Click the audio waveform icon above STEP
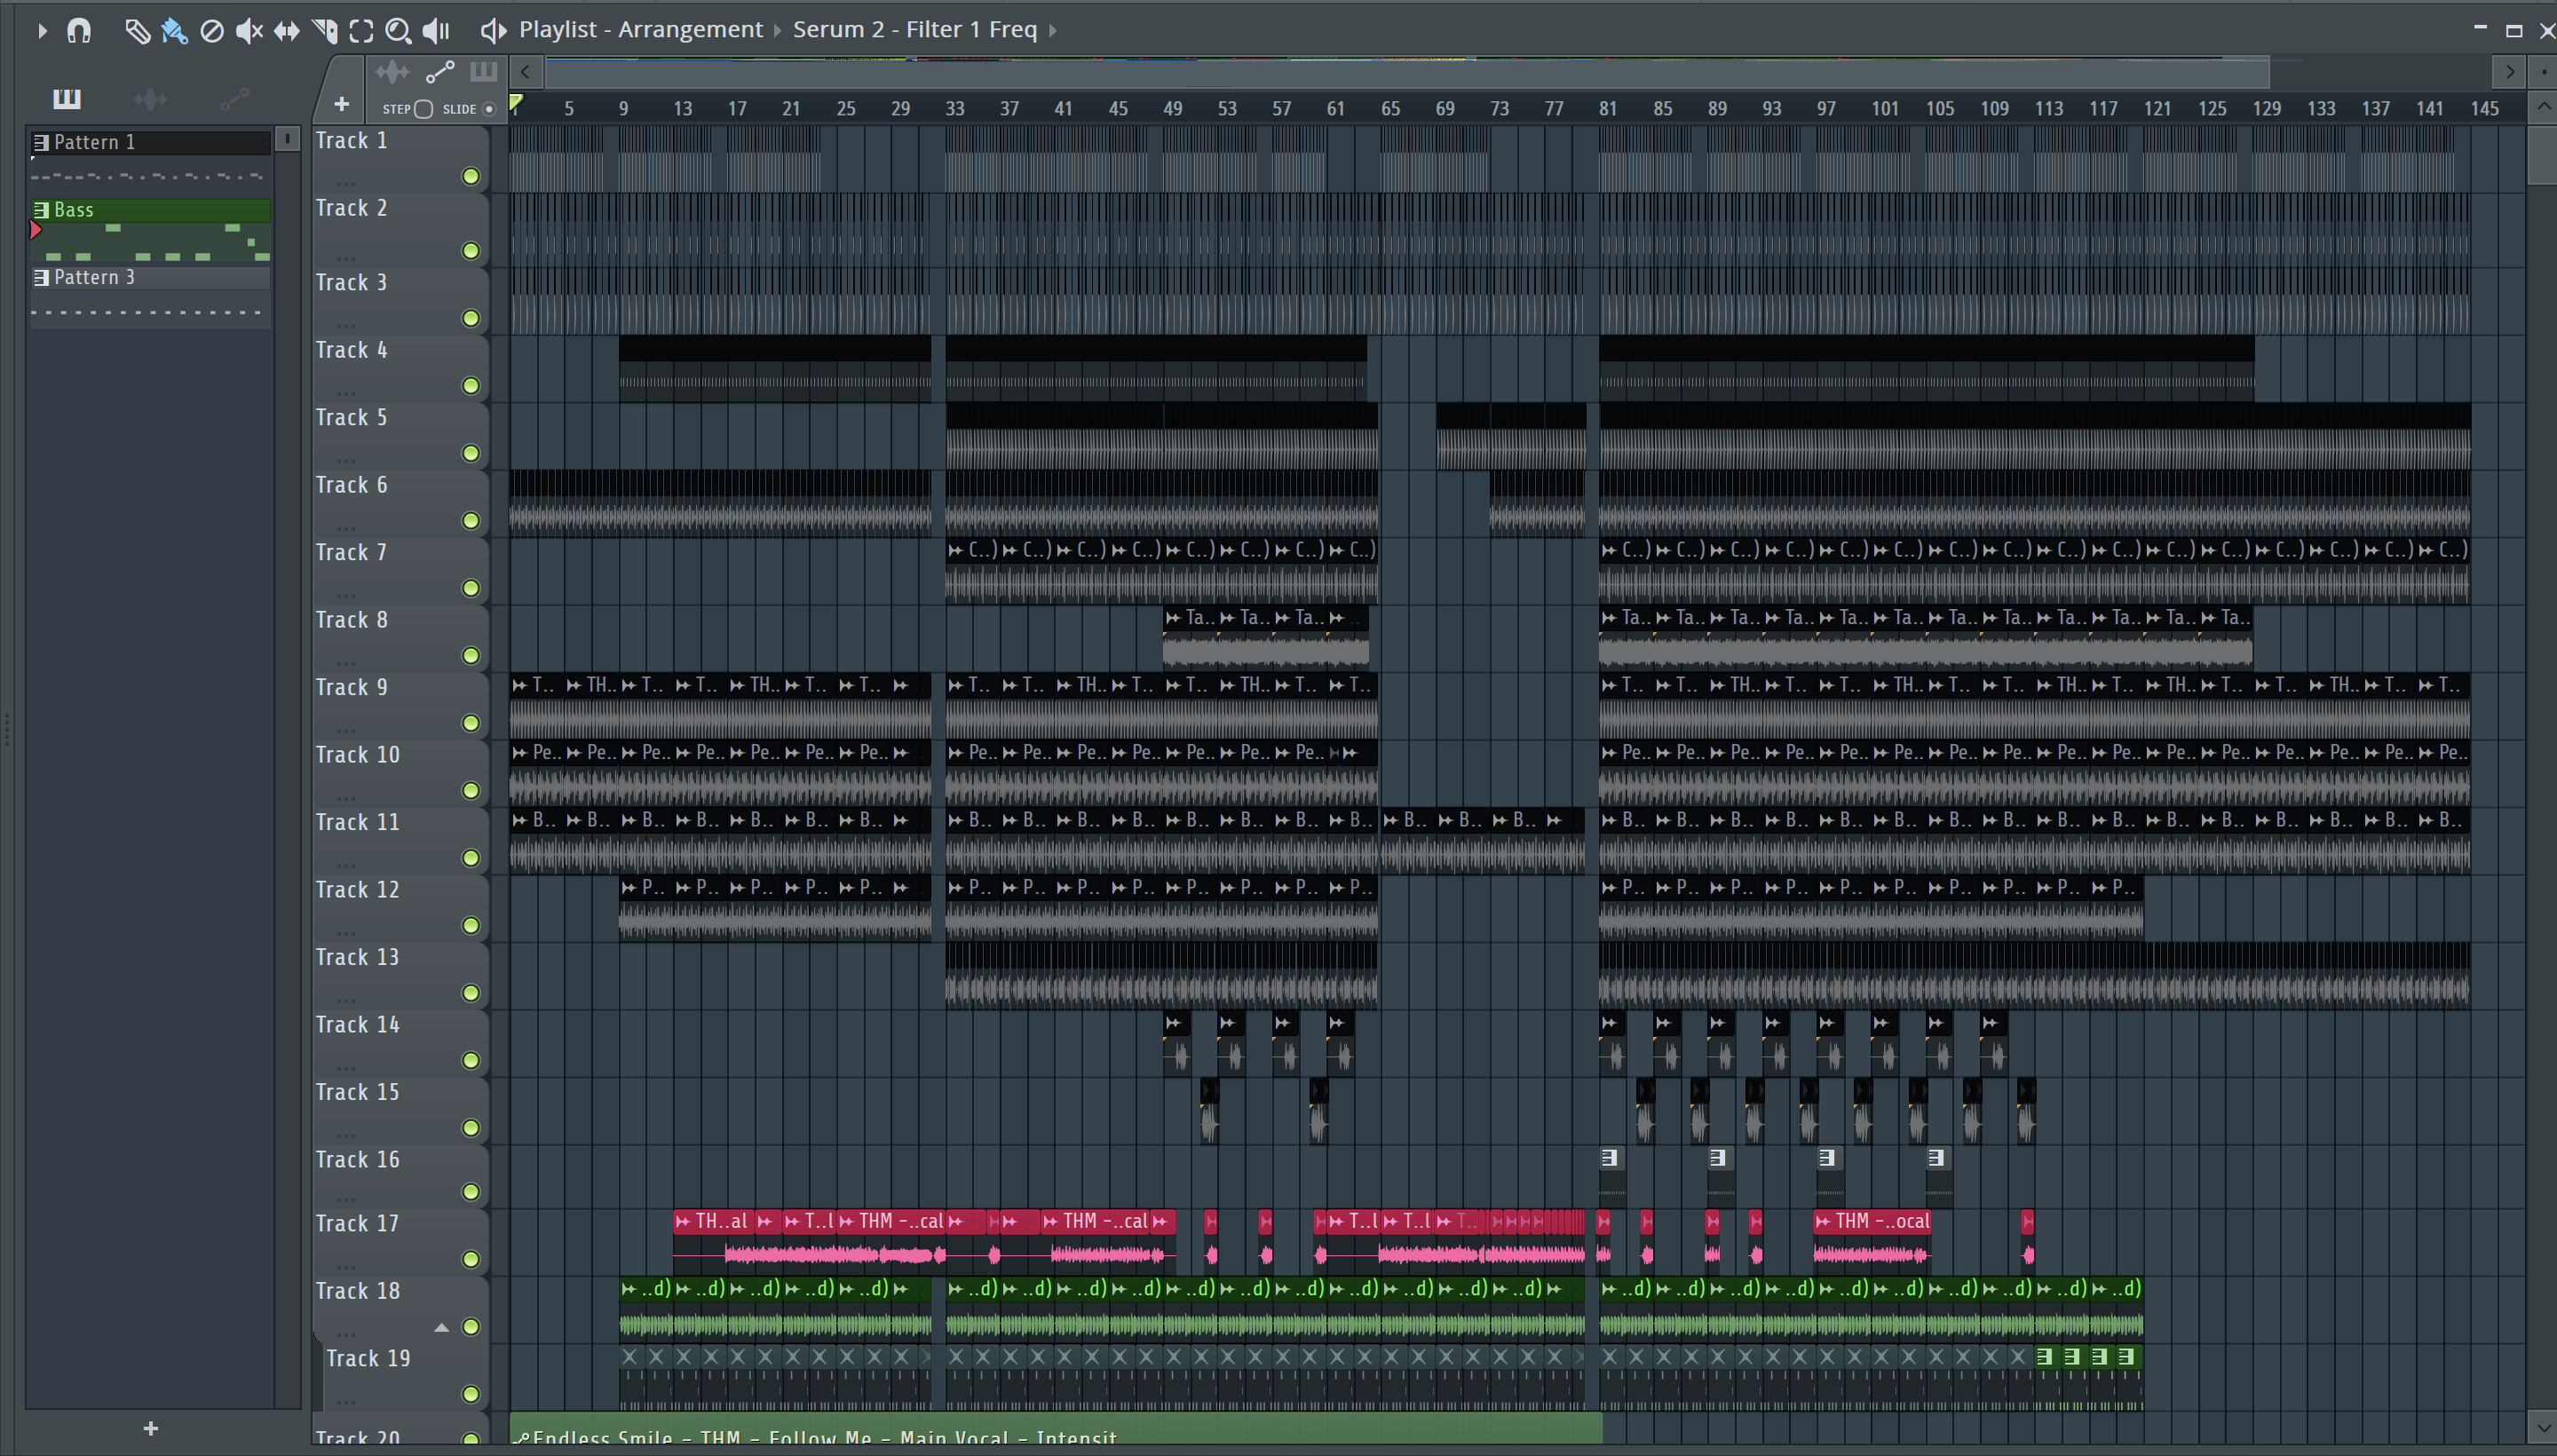This screenshot has width=2557, height=1456. point(392,72)
